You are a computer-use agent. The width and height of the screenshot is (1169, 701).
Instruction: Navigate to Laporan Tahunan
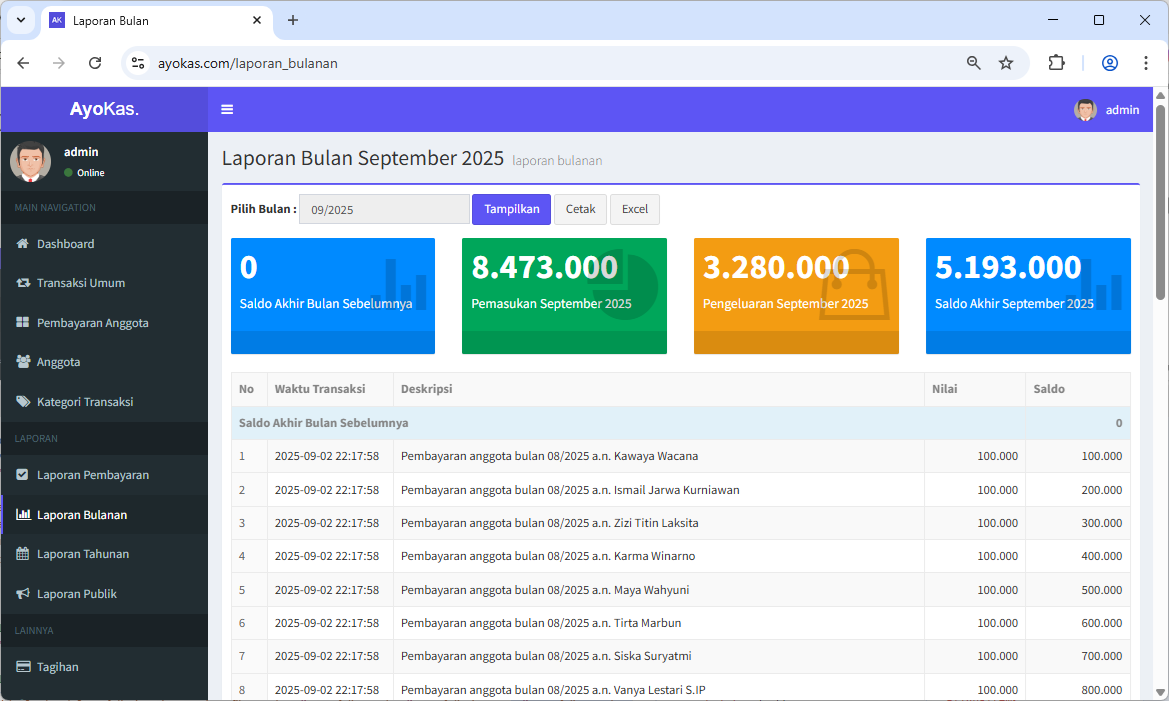(x=82, y=554)
